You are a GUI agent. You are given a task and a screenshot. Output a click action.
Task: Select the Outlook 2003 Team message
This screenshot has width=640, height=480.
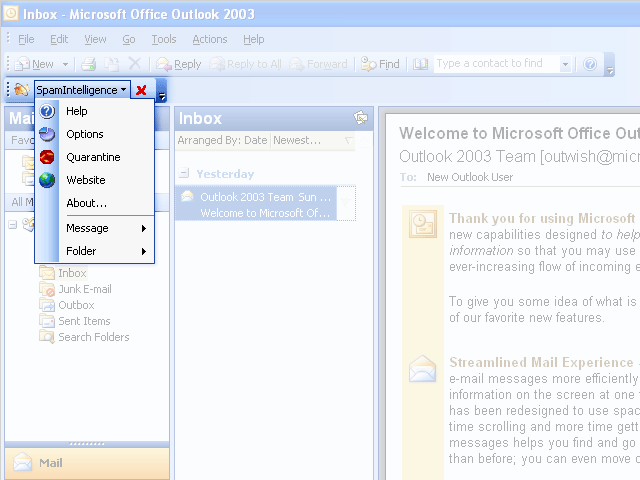point(256,204)
